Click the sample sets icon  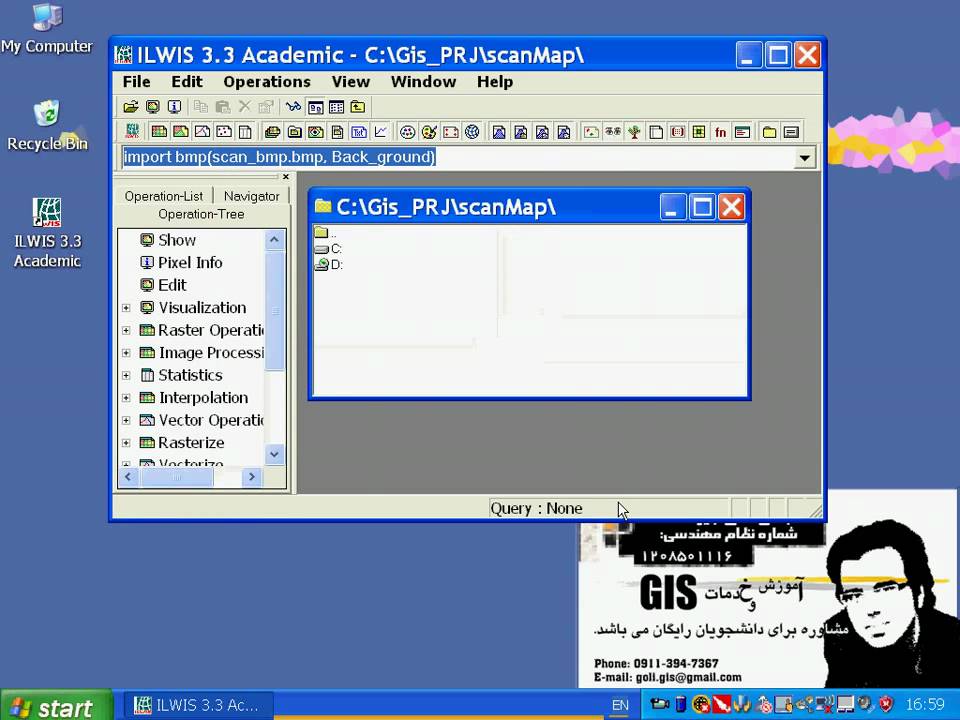point(591,132)
